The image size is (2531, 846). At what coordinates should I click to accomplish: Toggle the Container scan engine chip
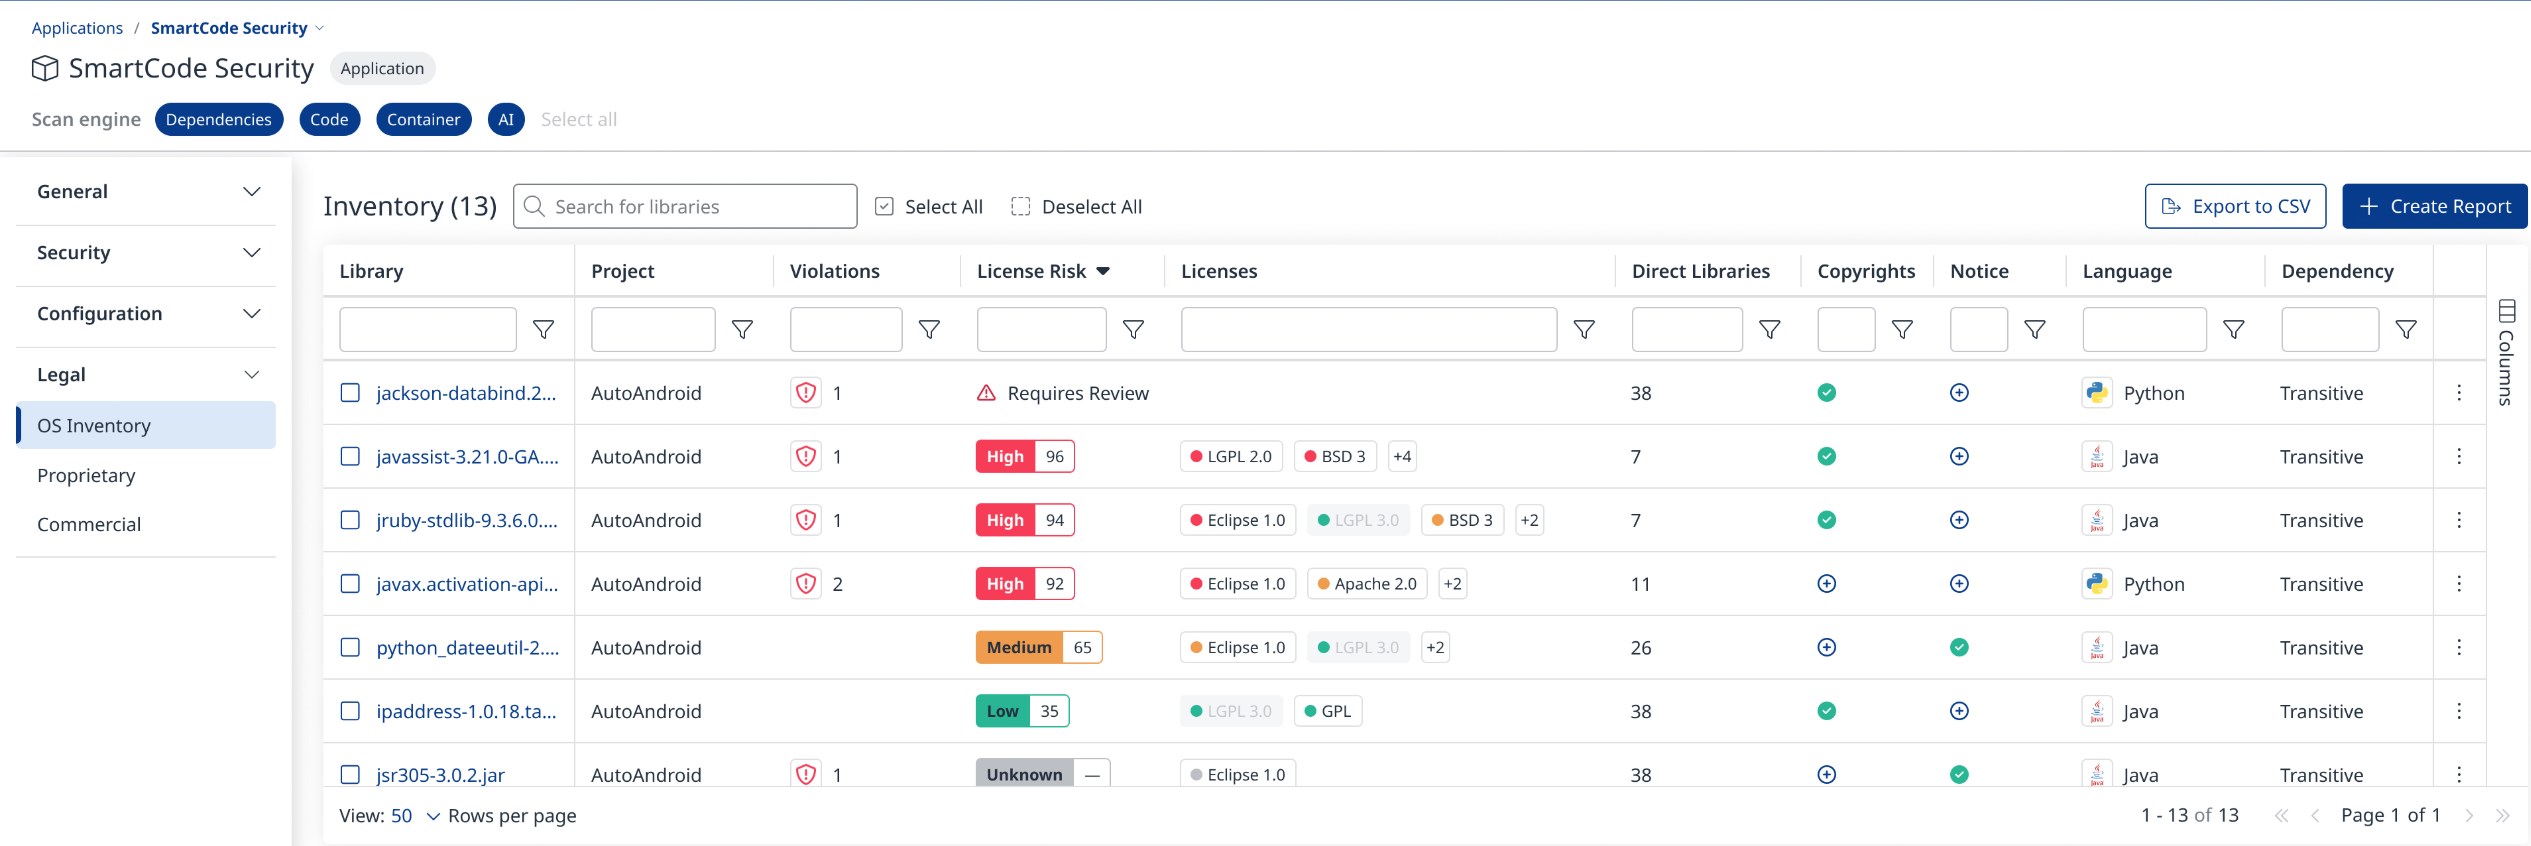(424, 119)
